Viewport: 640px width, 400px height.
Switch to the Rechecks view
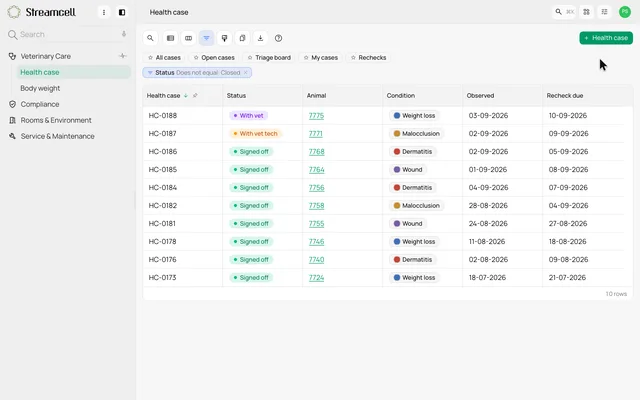pos(369,58)
